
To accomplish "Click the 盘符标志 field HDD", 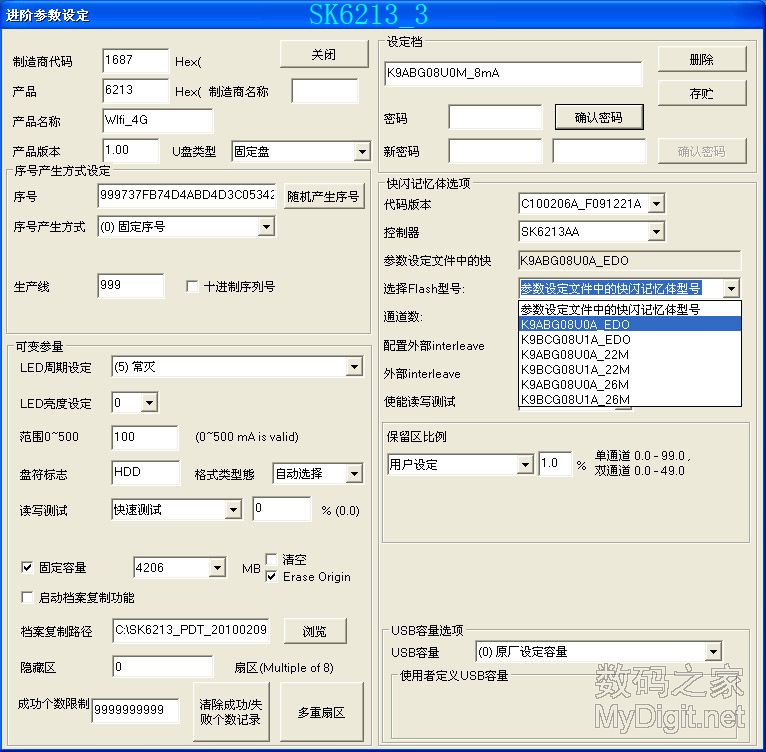I will [x=145, y=473].
